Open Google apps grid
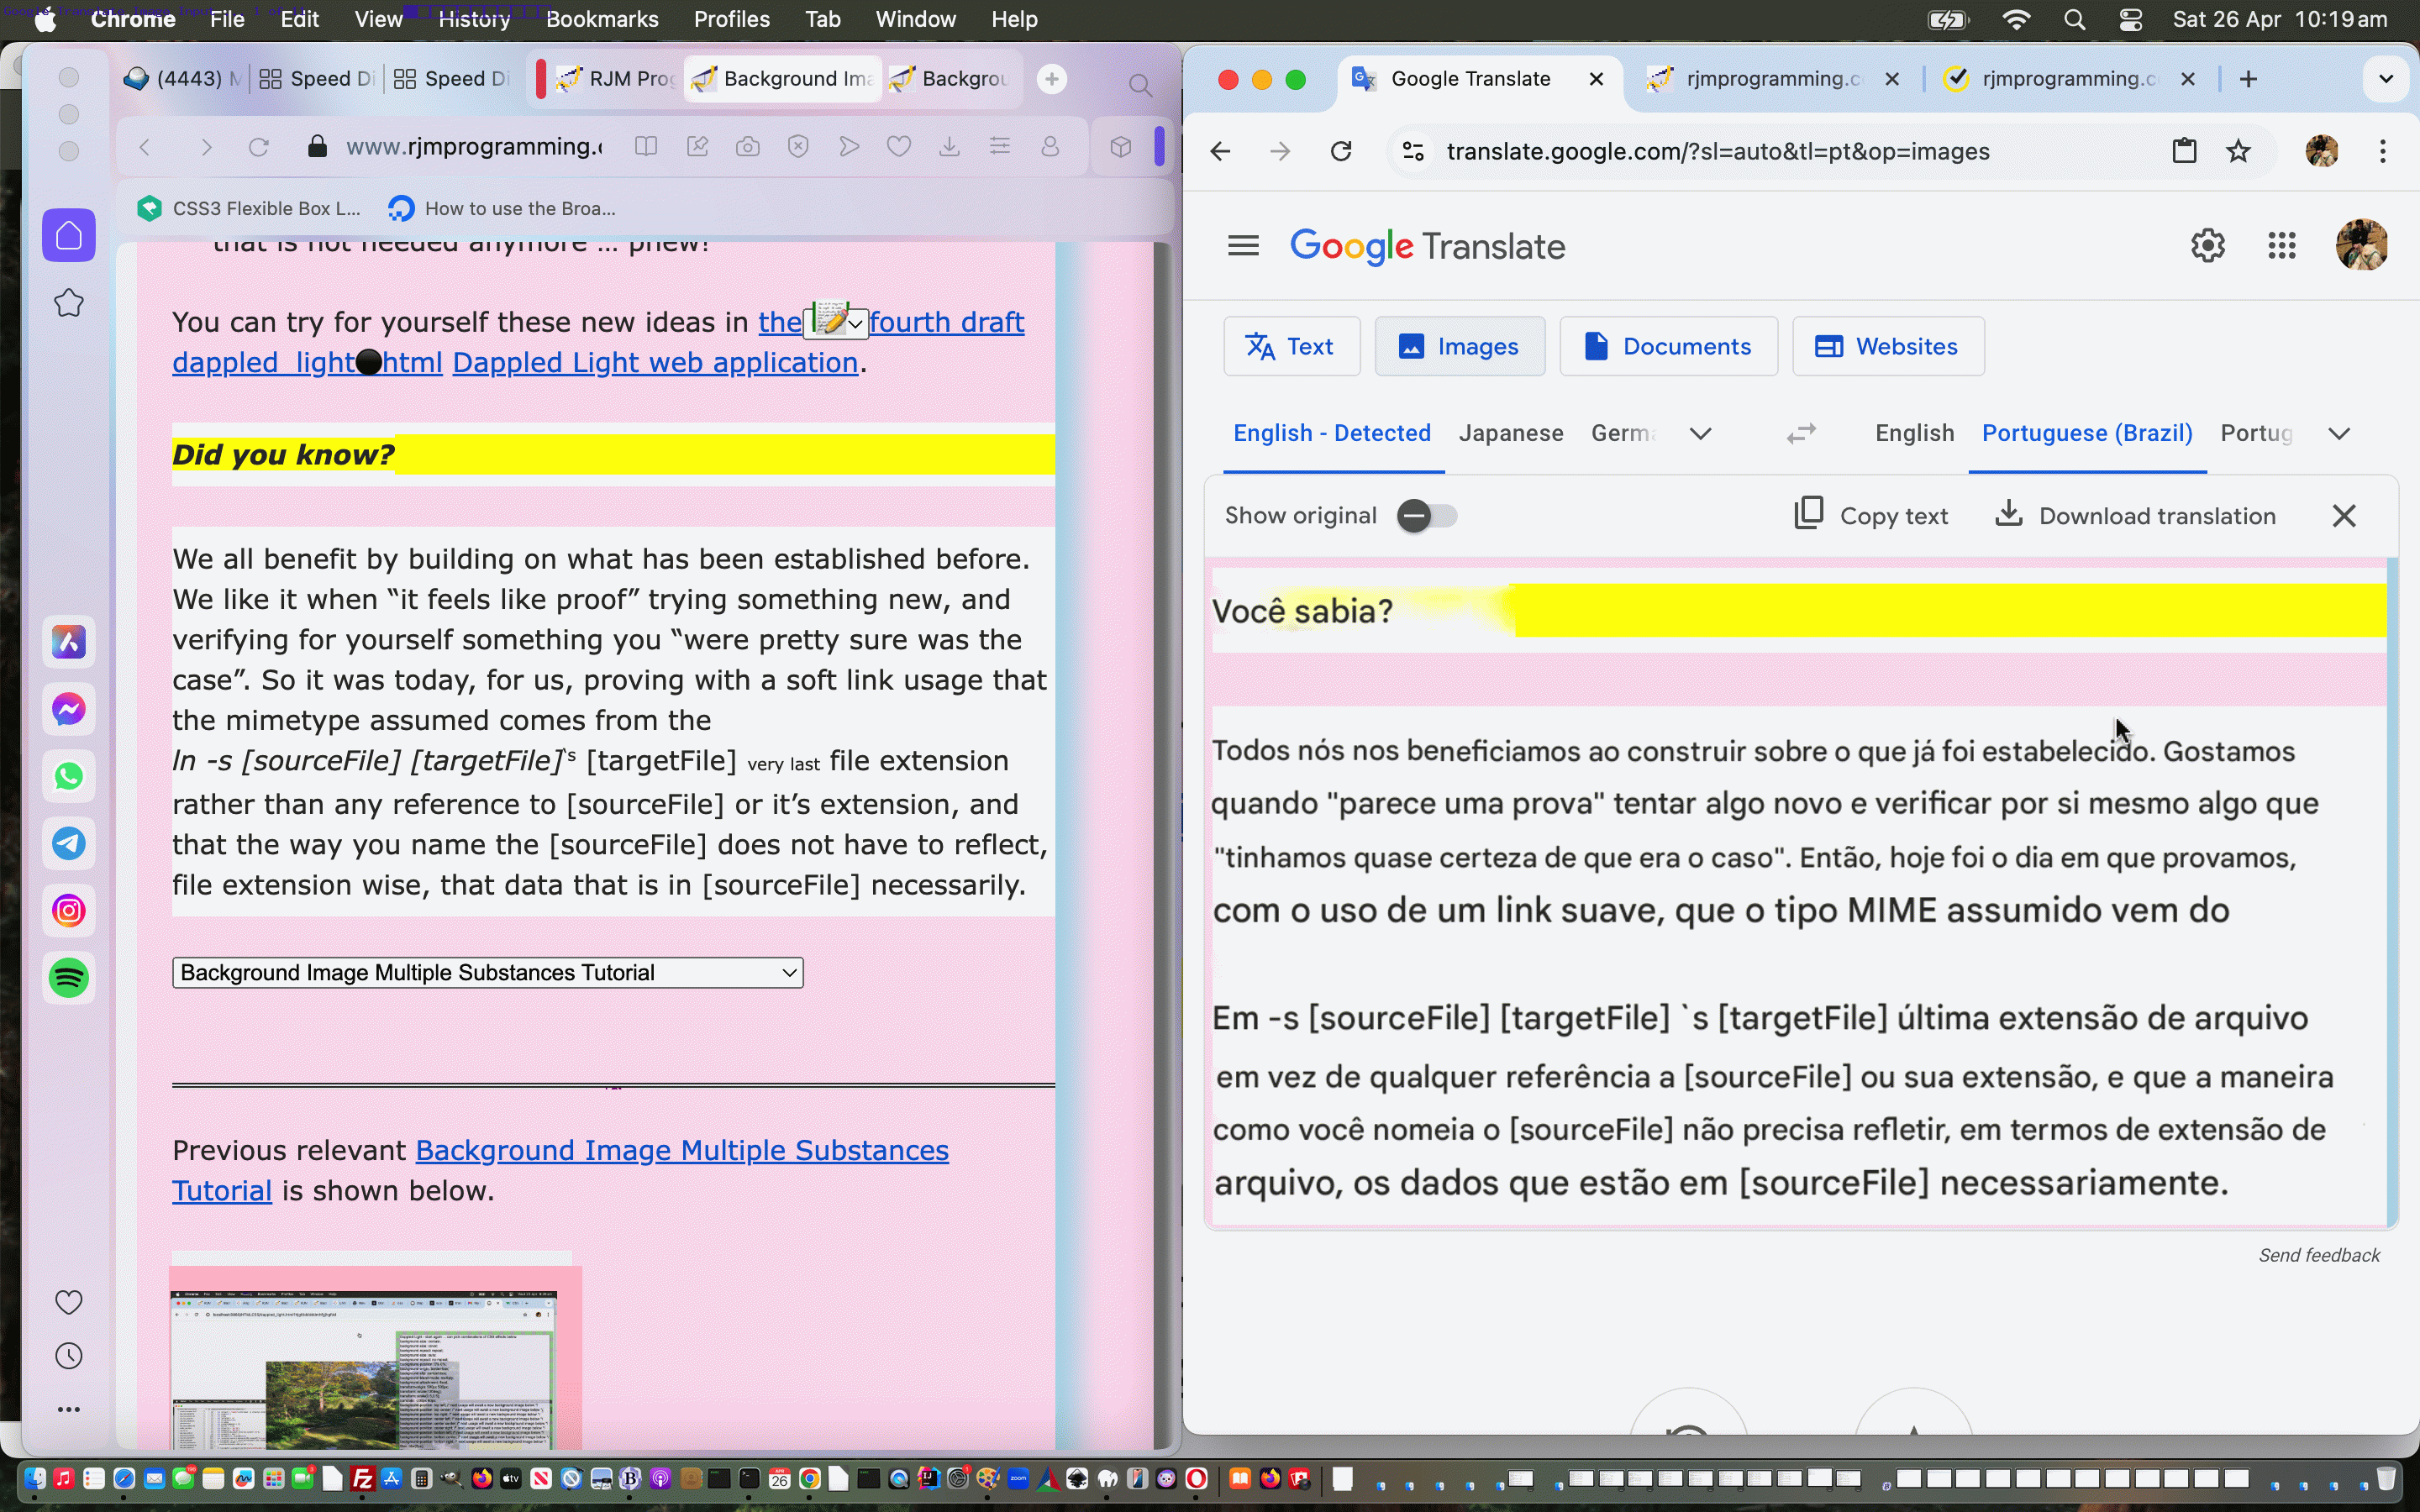The image size is (2420, 1512). tap(2282, 245)
